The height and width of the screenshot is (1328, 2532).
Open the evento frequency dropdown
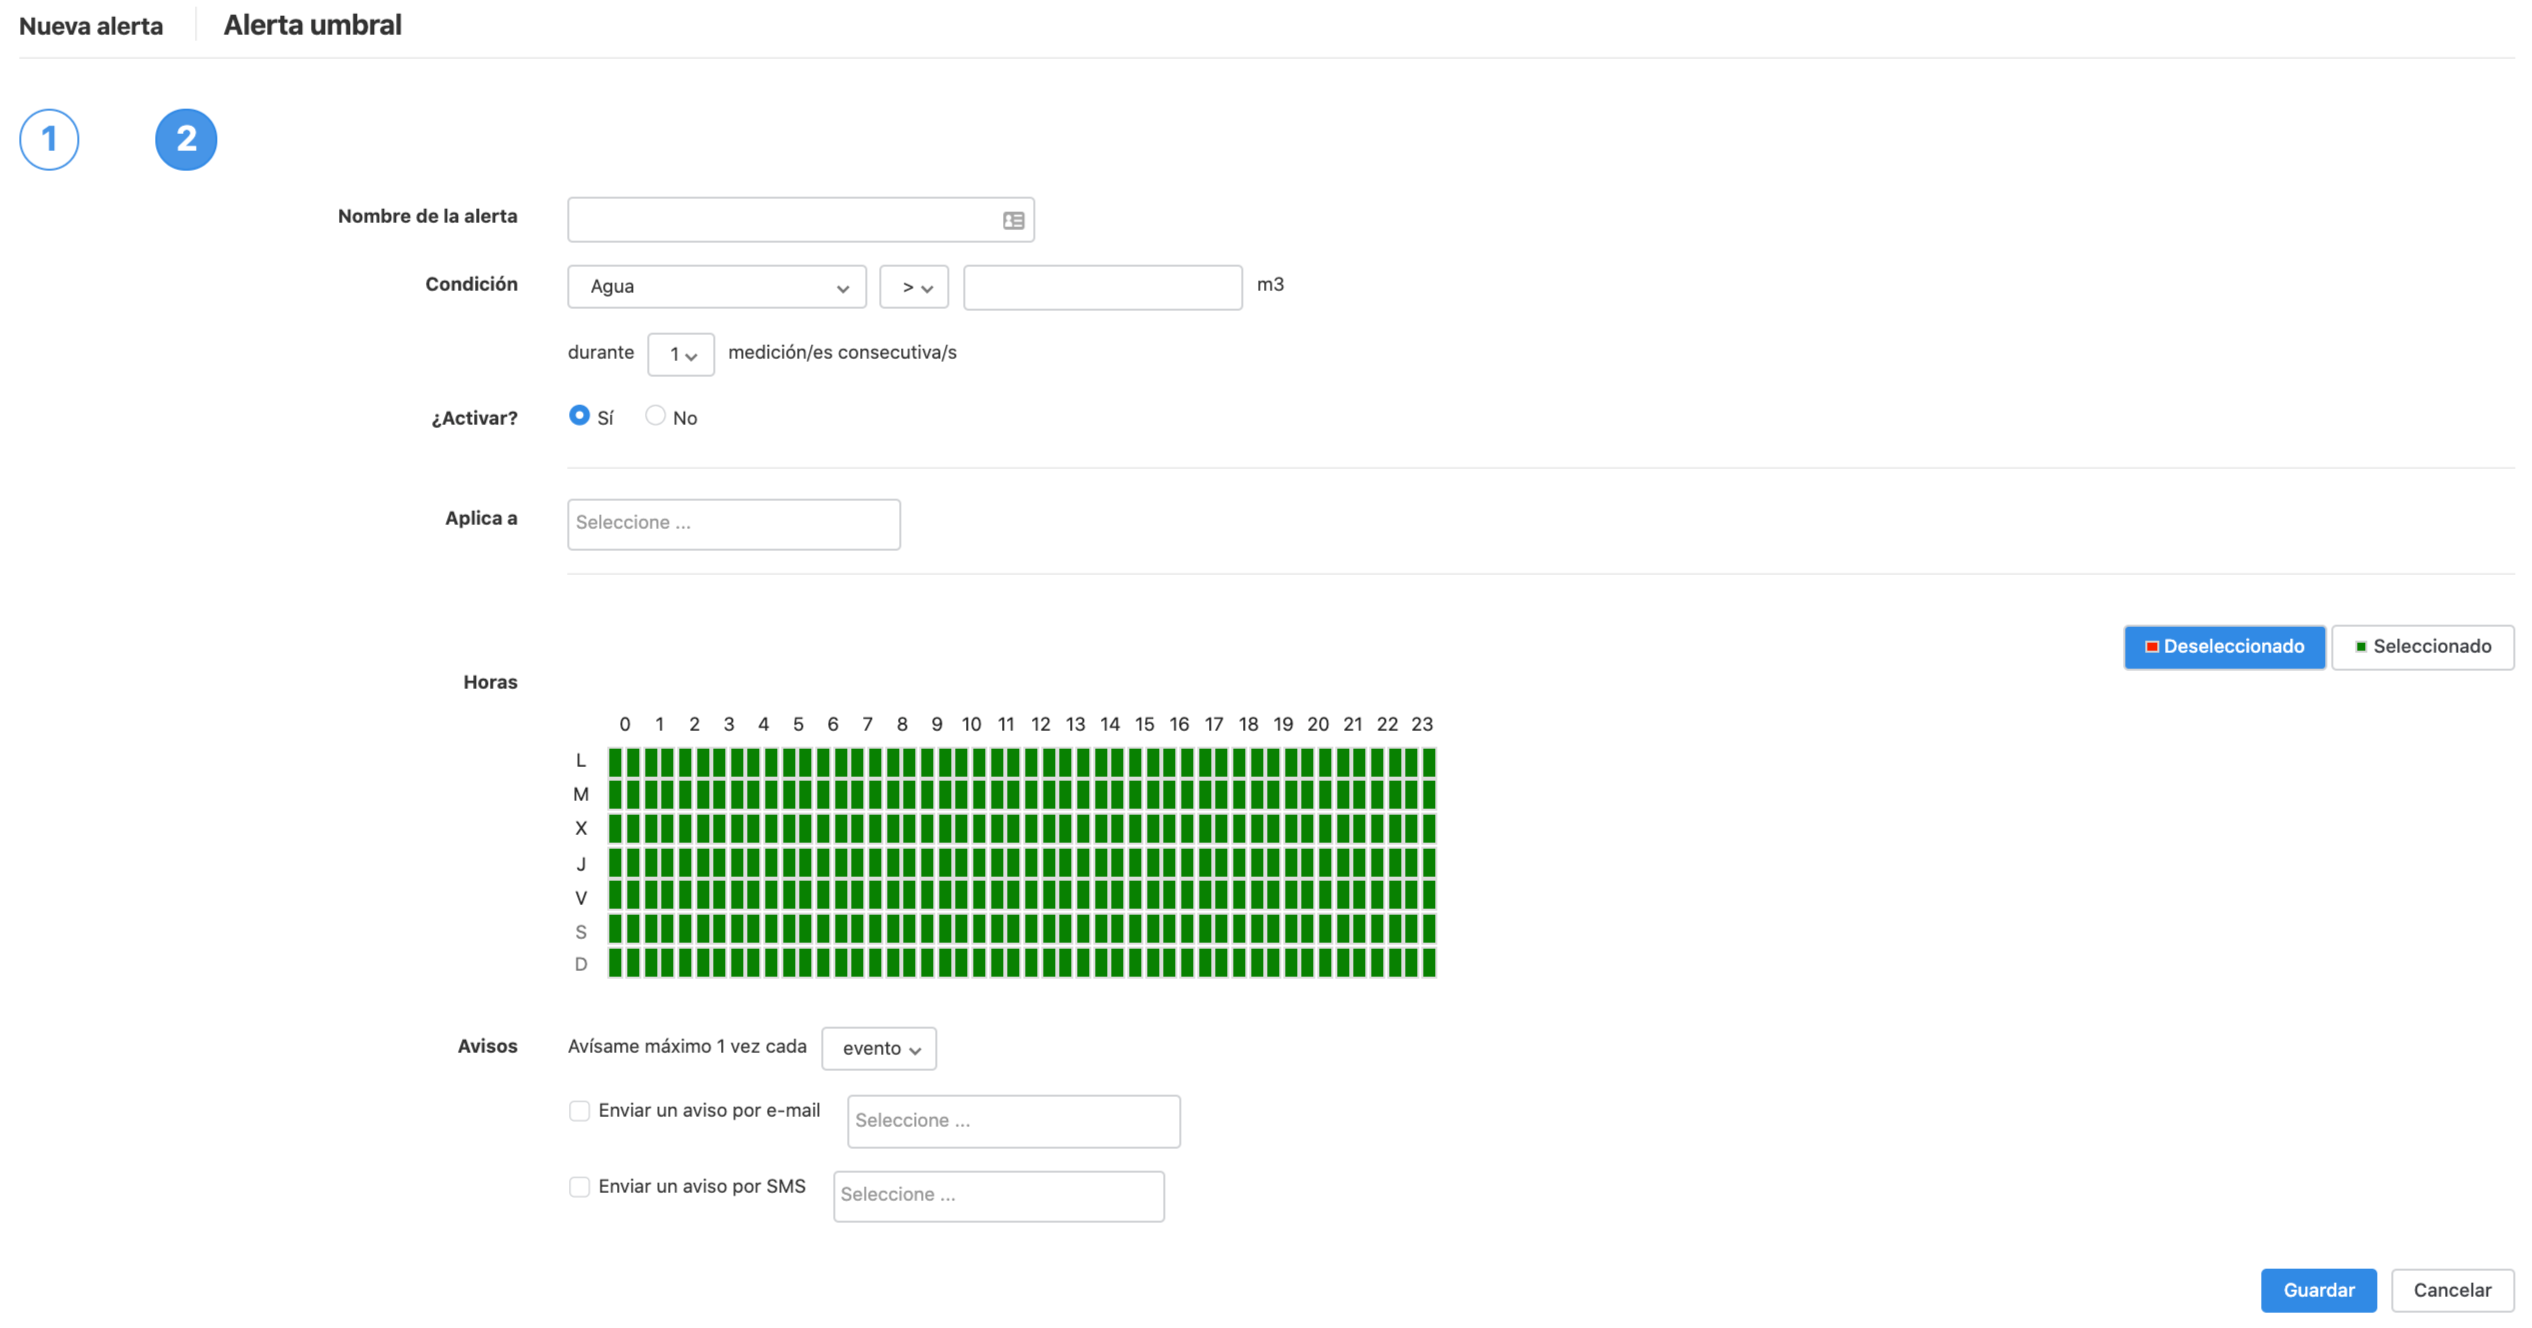pyautogui.click(x=879, y=1049)
